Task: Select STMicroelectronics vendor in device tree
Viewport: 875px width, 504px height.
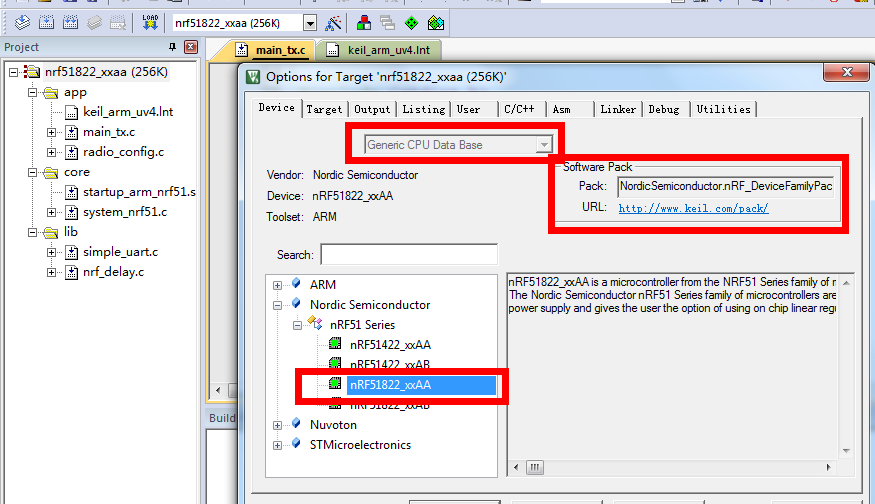Action: [x=360, y=445]
